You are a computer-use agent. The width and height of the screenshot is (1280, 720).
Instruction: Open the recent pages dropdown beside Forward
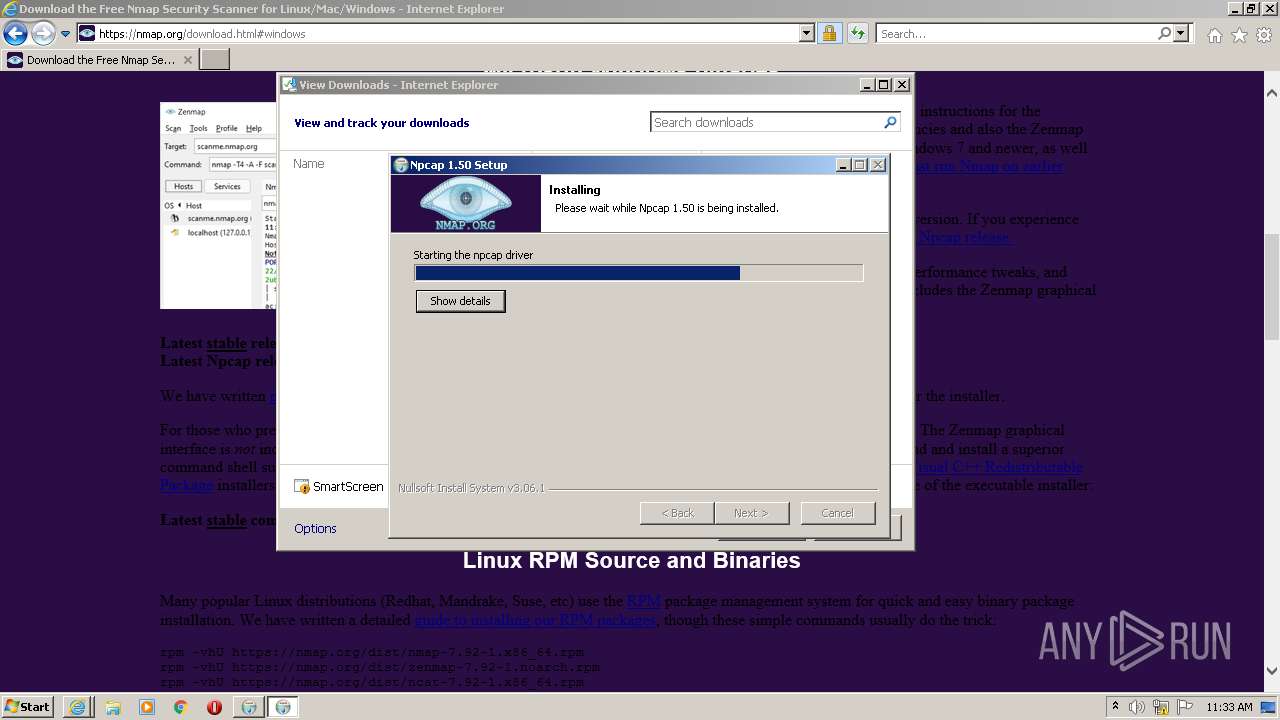point(66,34)
